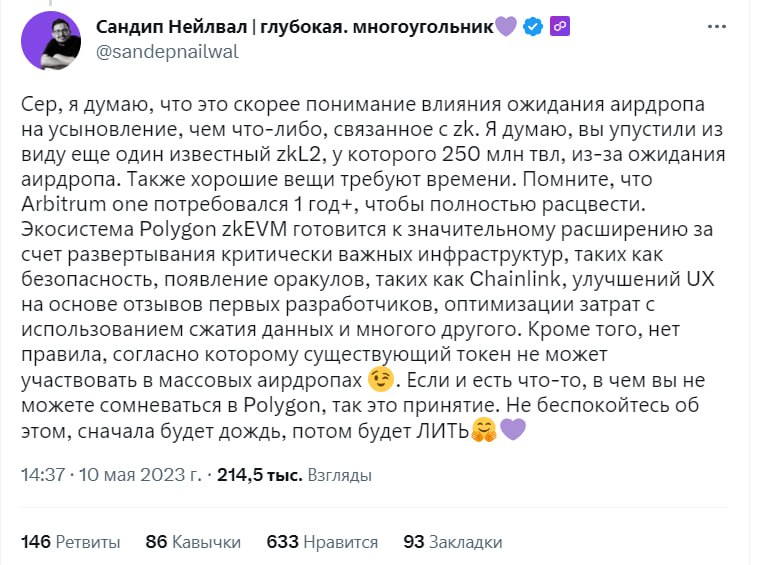Open the @sandepnailwal handle link
The width and height of the screenshot is (767, 565).
tap(167, 53)
